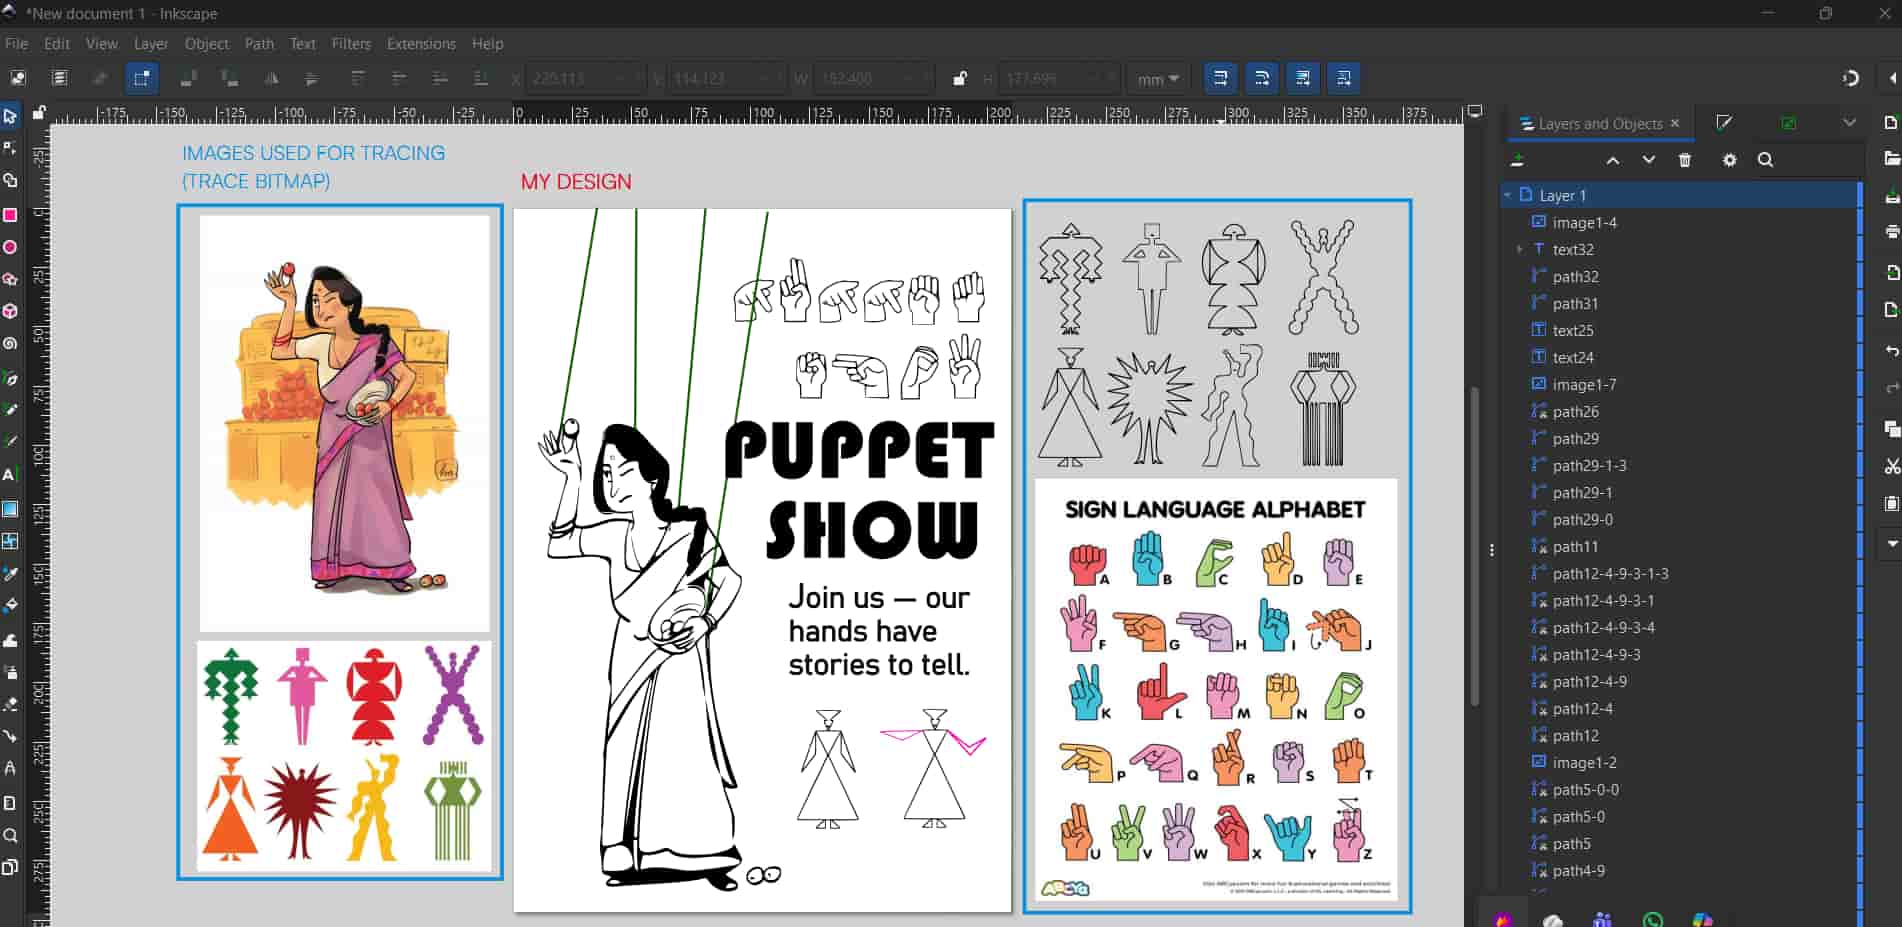
Task: Toggle scale stroke width with object
Action: click(1220, 78)
